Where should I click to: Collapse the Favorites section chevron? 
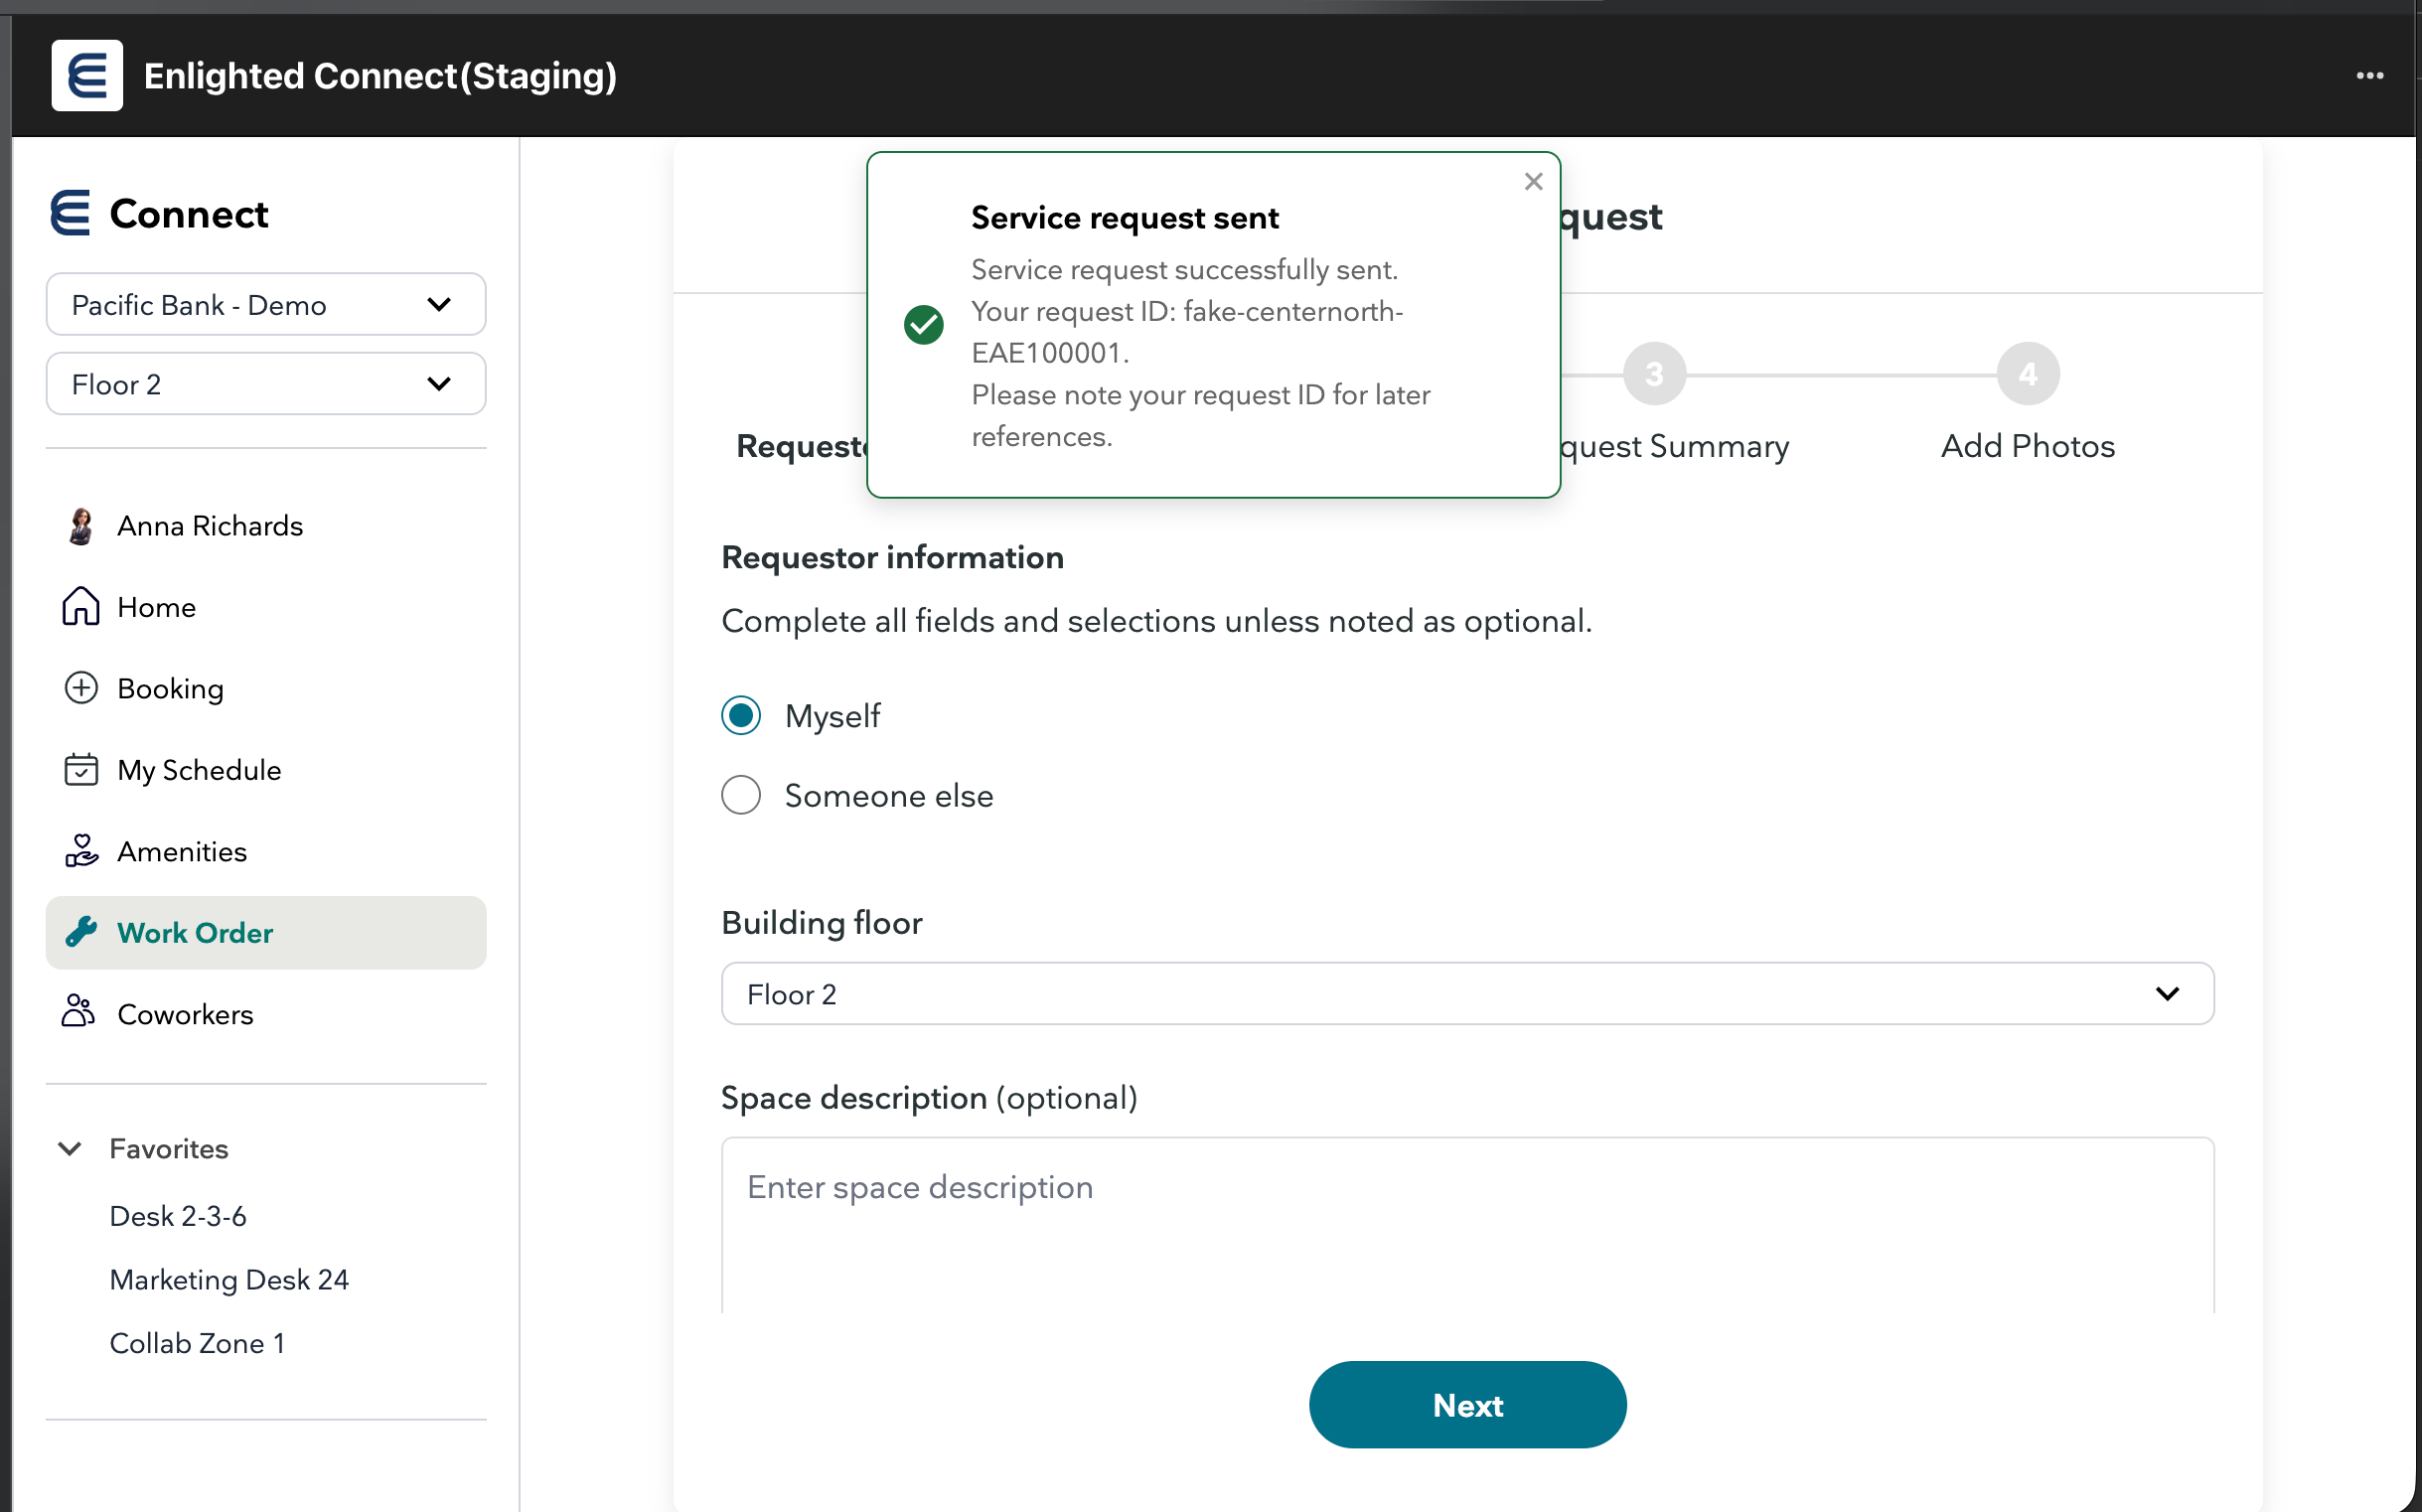[69, 1148]
